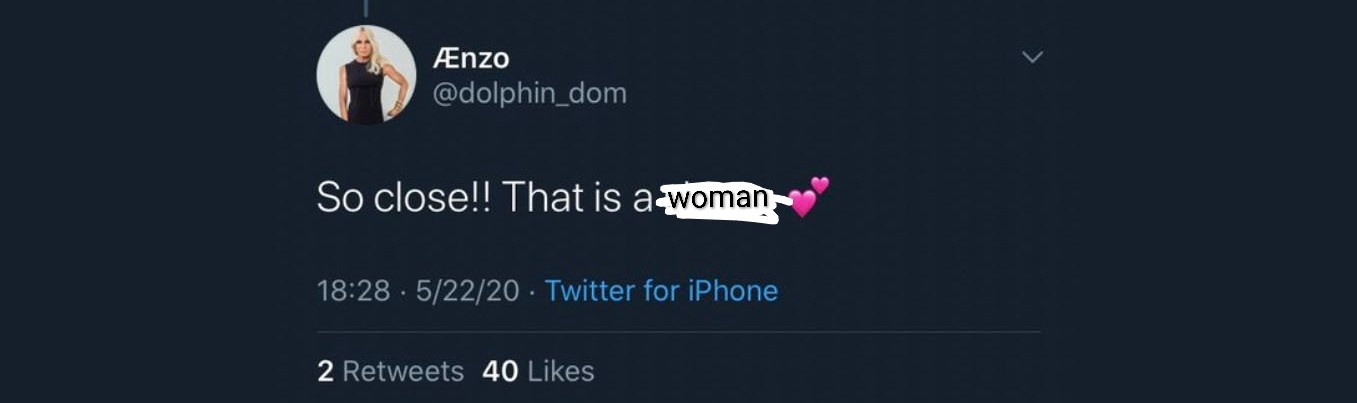Viewport: 1357px width, 403px height.
Task: View the 2 Retweets list
Action: click(390, 371)
